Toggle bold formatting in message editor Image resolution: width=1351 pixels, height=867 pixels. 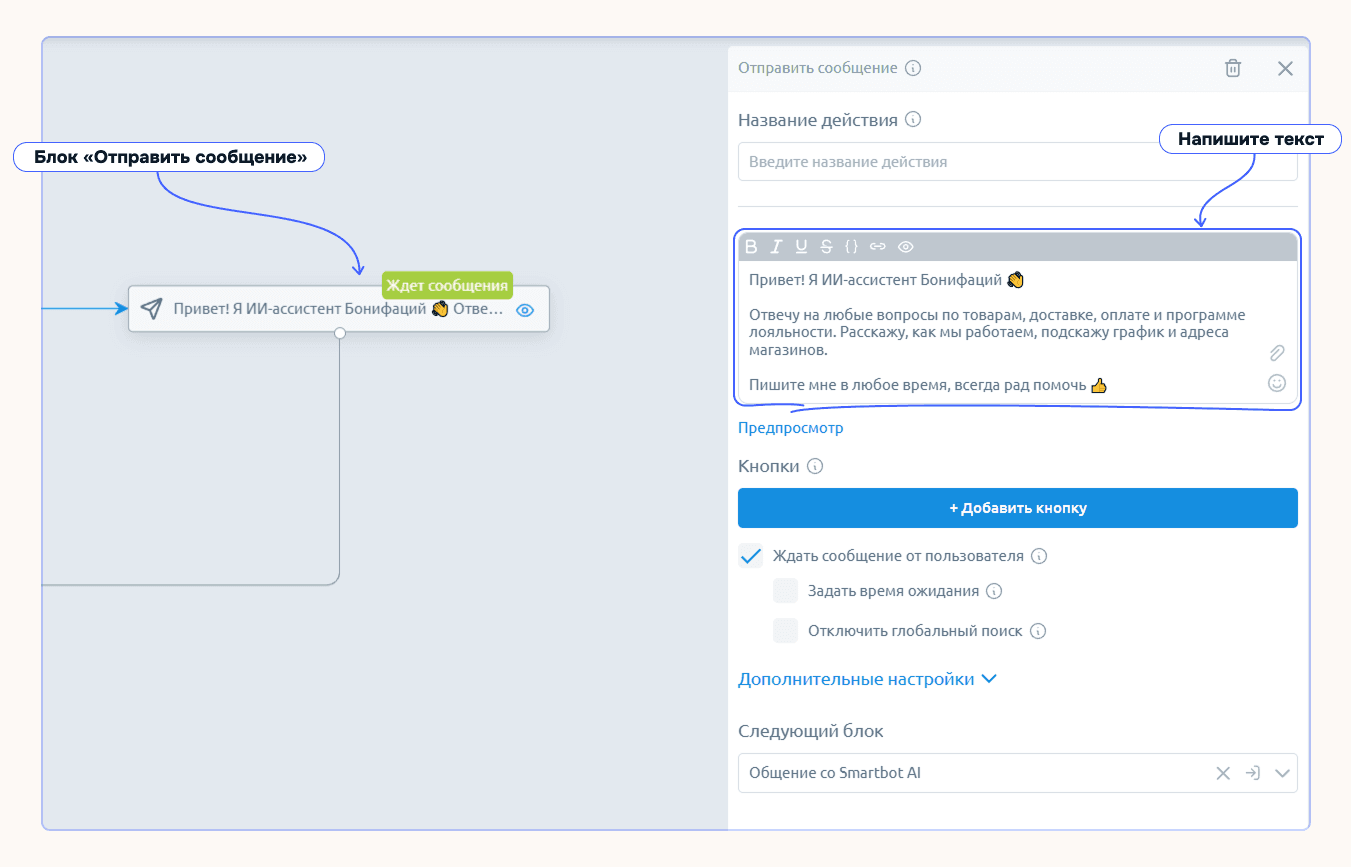751,246
